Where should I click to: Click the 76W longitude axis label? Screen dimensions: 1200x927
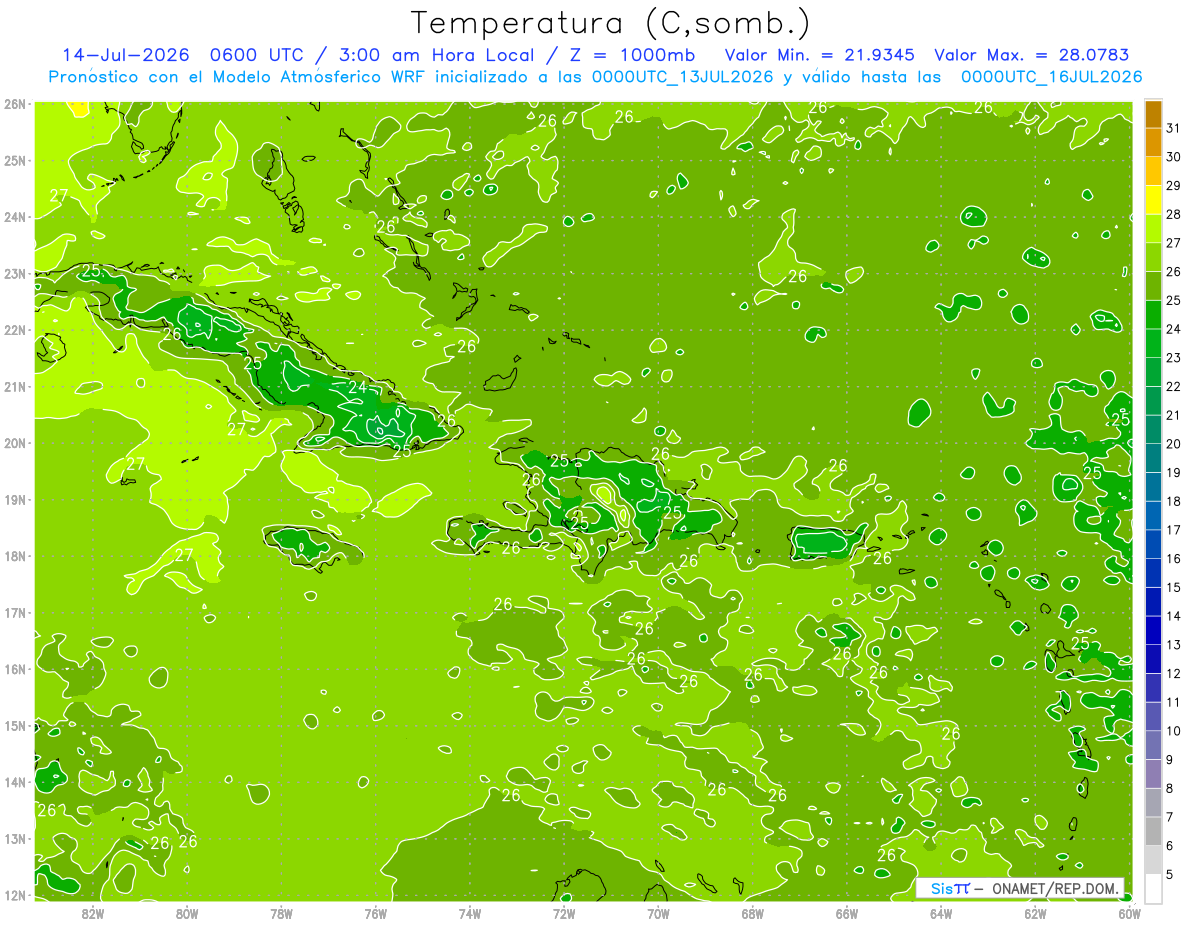click(x=375, y=913)
